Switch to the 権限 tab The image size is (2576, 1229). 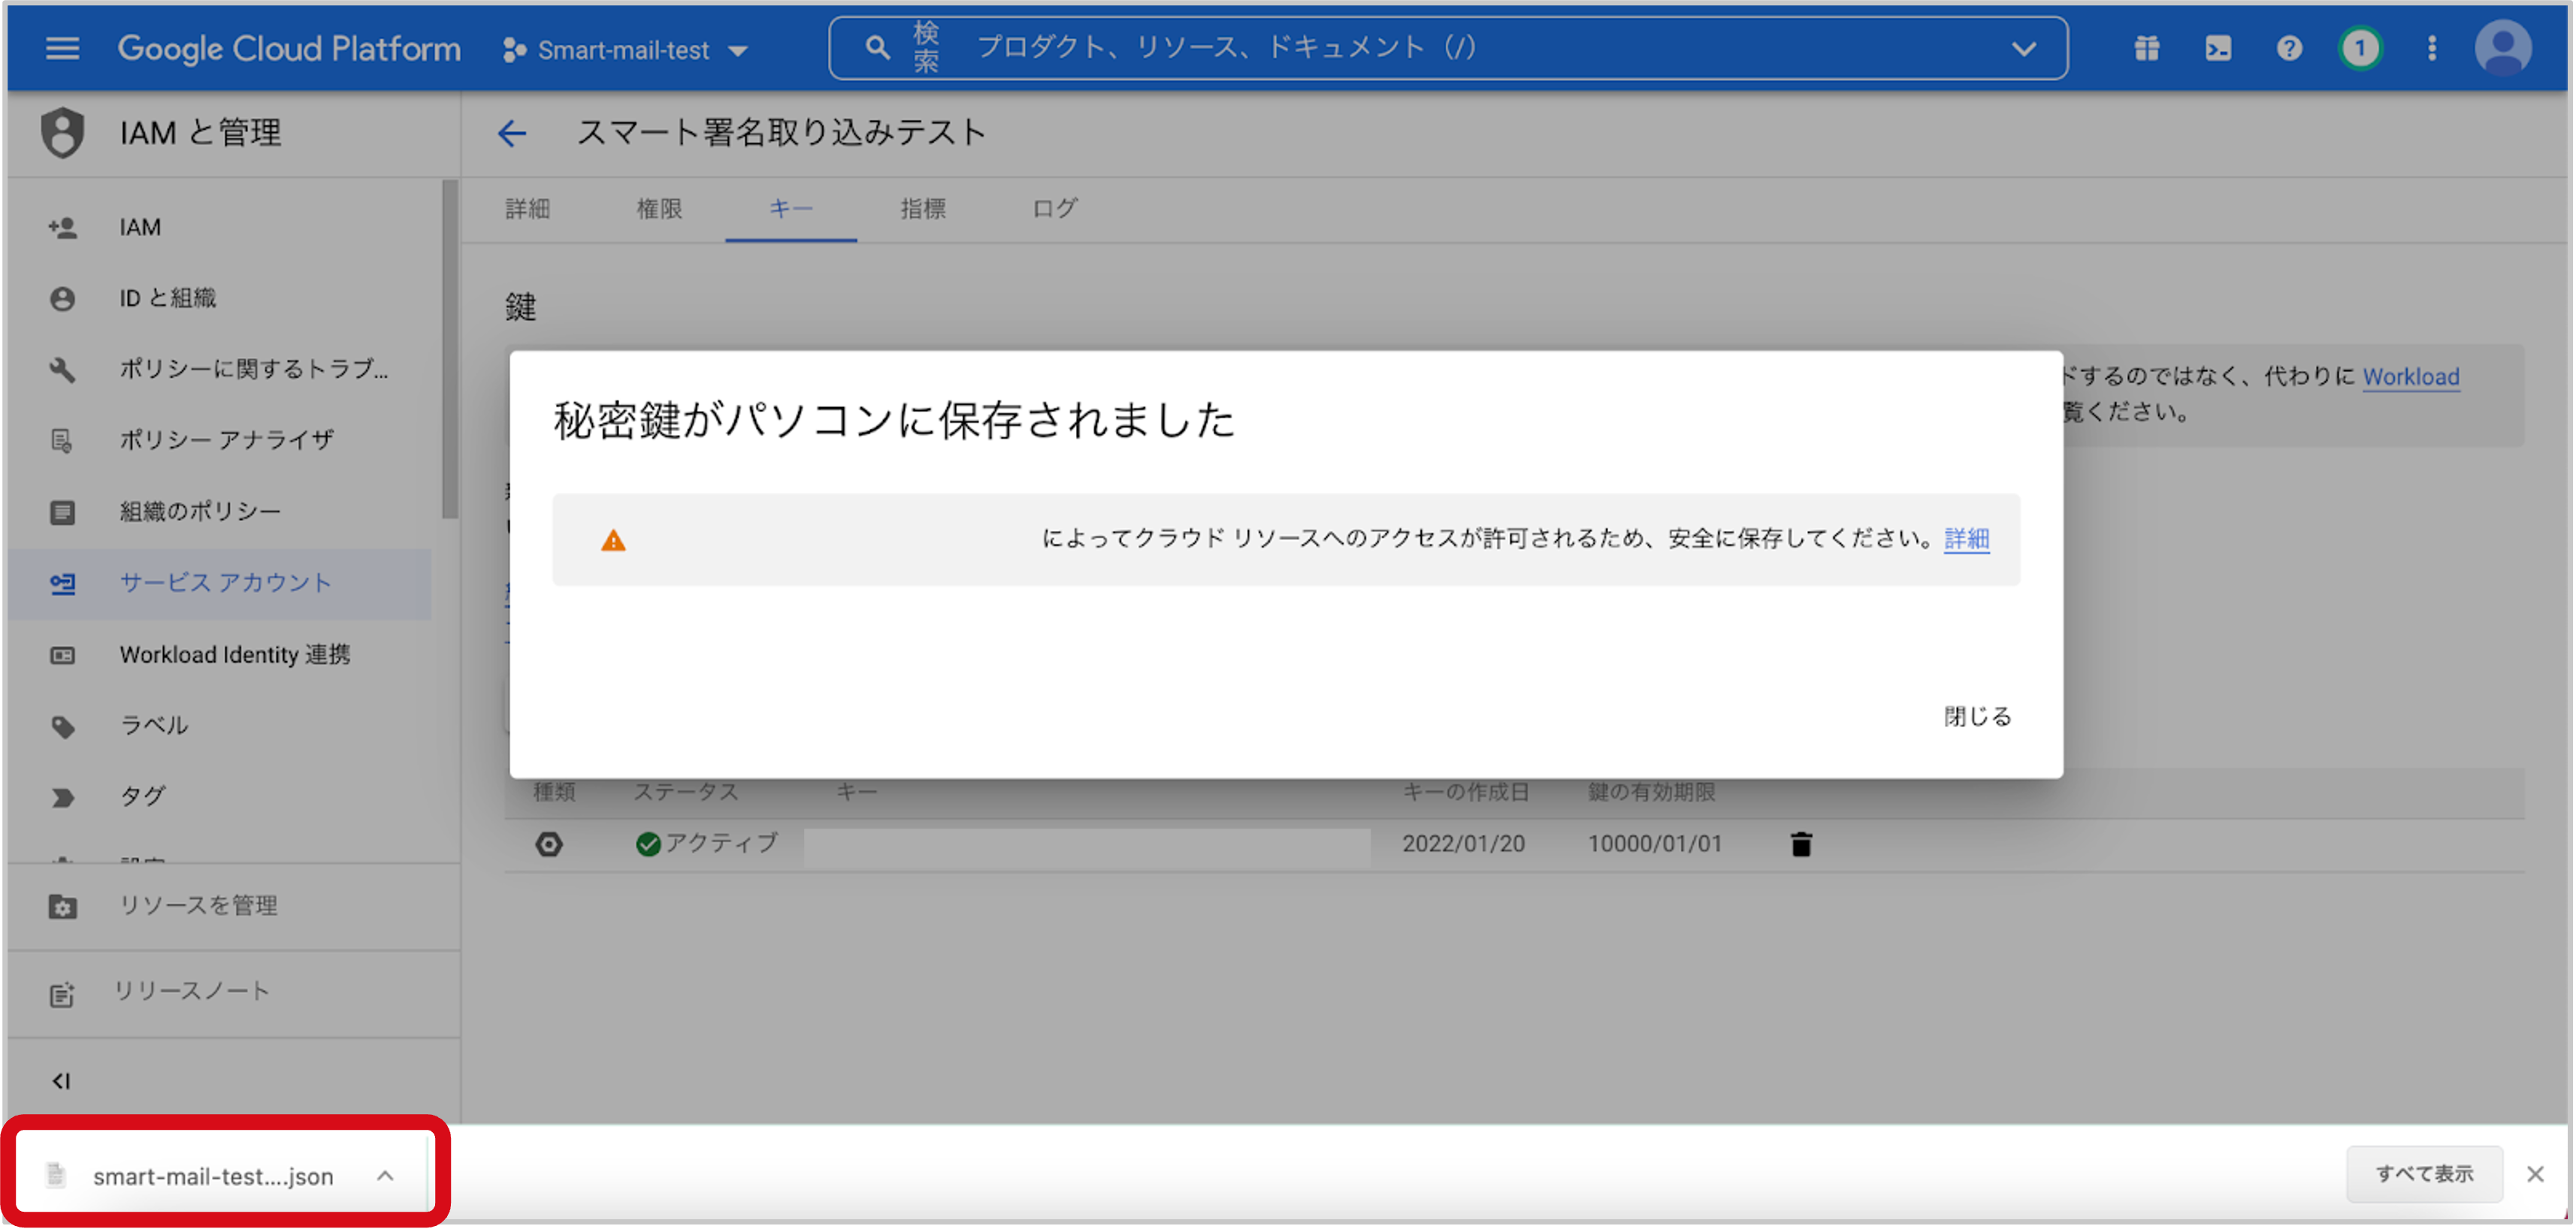(x=660, y=208)
